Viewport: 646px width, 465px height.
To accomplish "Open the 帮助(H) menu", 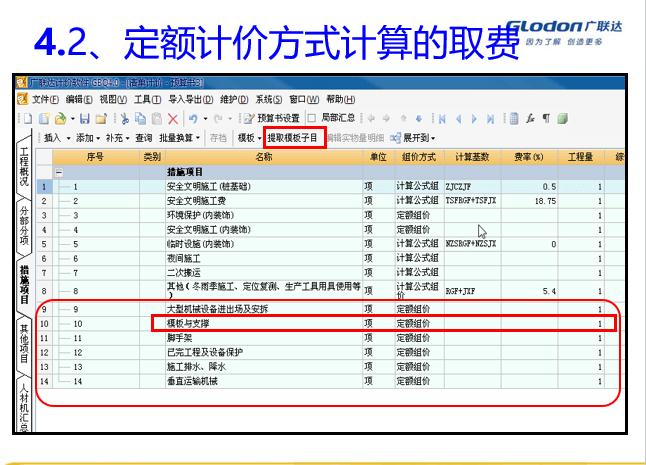I will point(341,99).
